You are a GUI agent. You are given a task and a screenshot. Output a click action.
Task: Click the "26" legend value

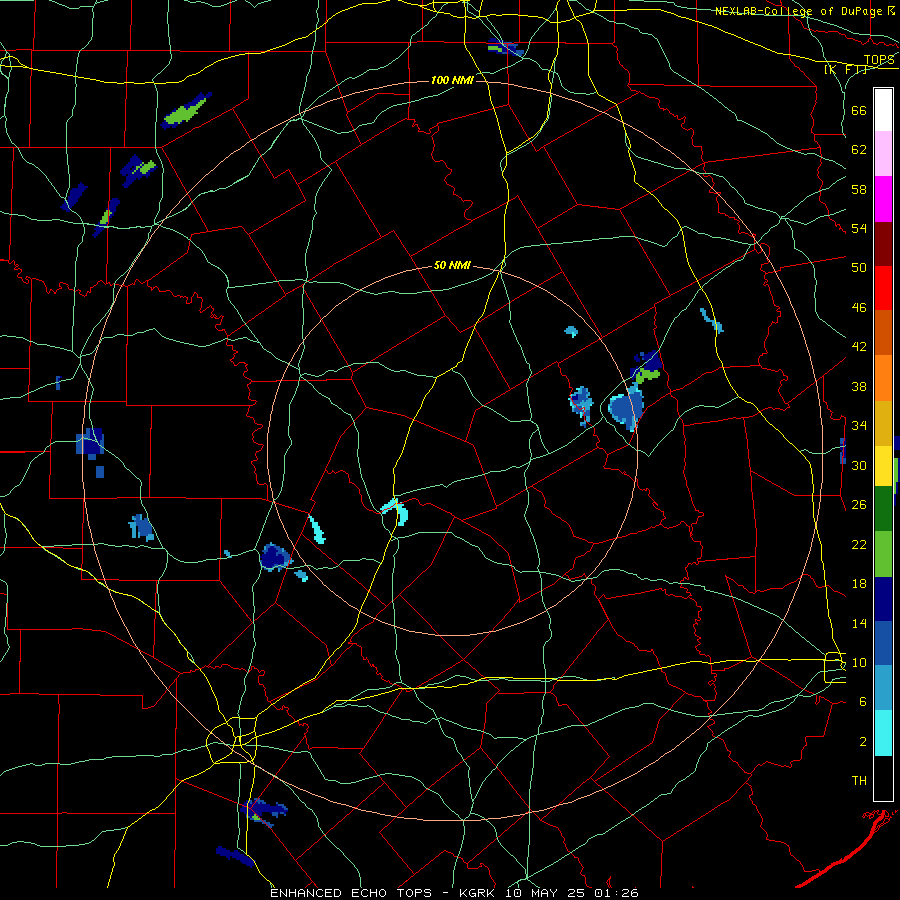click(x=859, y=505)
